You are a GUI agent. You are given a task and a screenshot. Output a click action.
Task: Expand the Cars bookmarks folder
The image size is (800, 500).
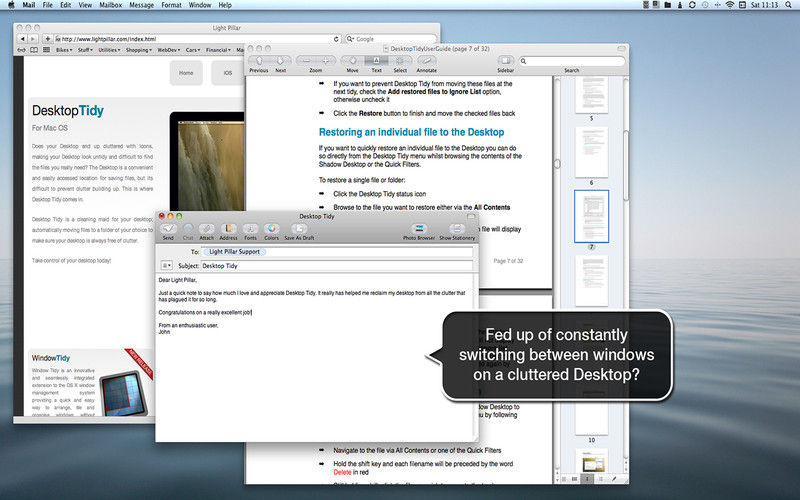pos(193,50)
